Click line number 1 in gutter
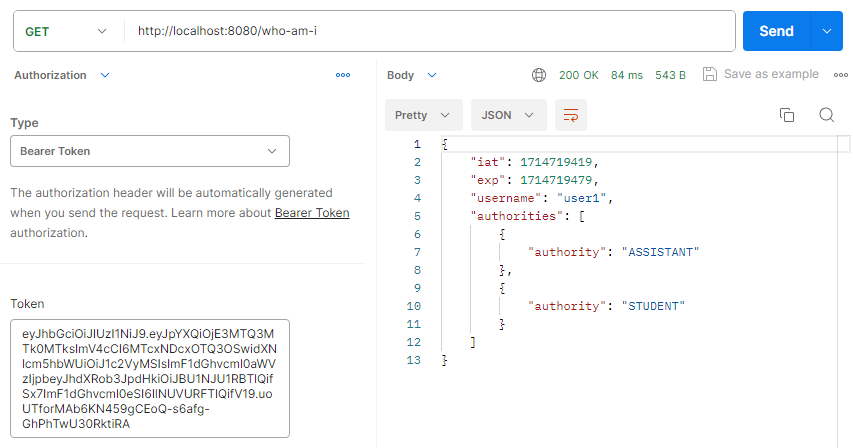The image size is (853, 448). [x=417, y=144]
